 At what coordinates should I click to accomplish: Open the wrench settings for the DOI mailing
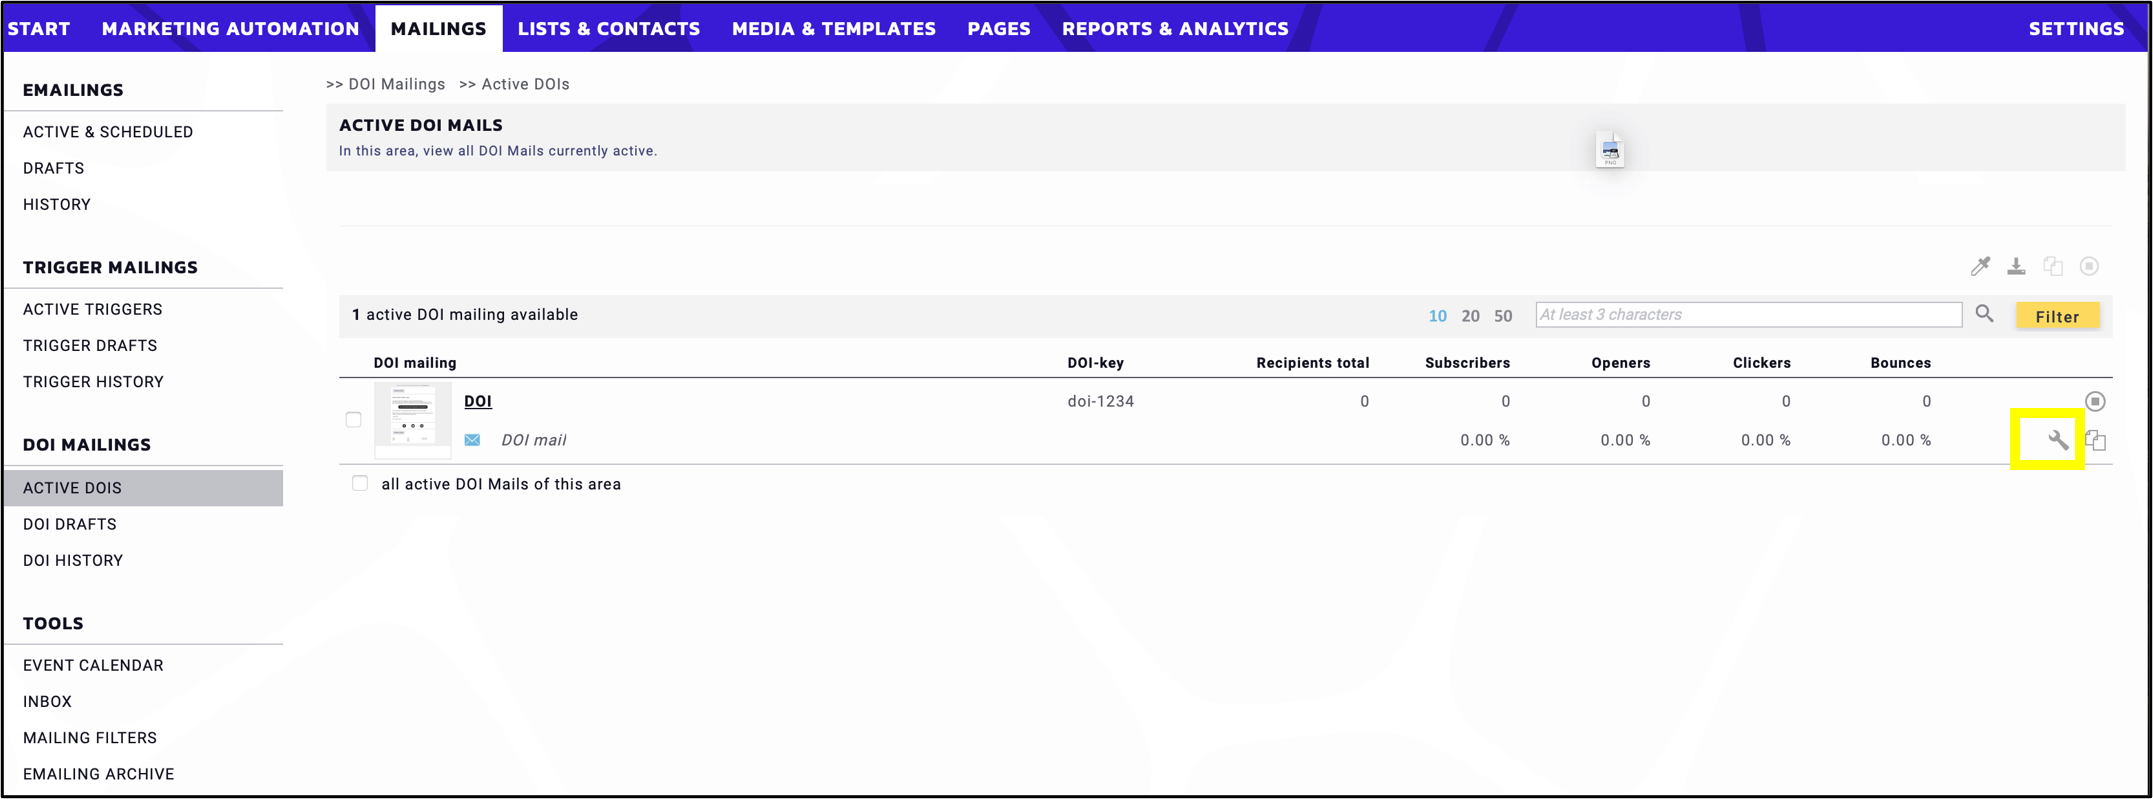(2058, 440)
